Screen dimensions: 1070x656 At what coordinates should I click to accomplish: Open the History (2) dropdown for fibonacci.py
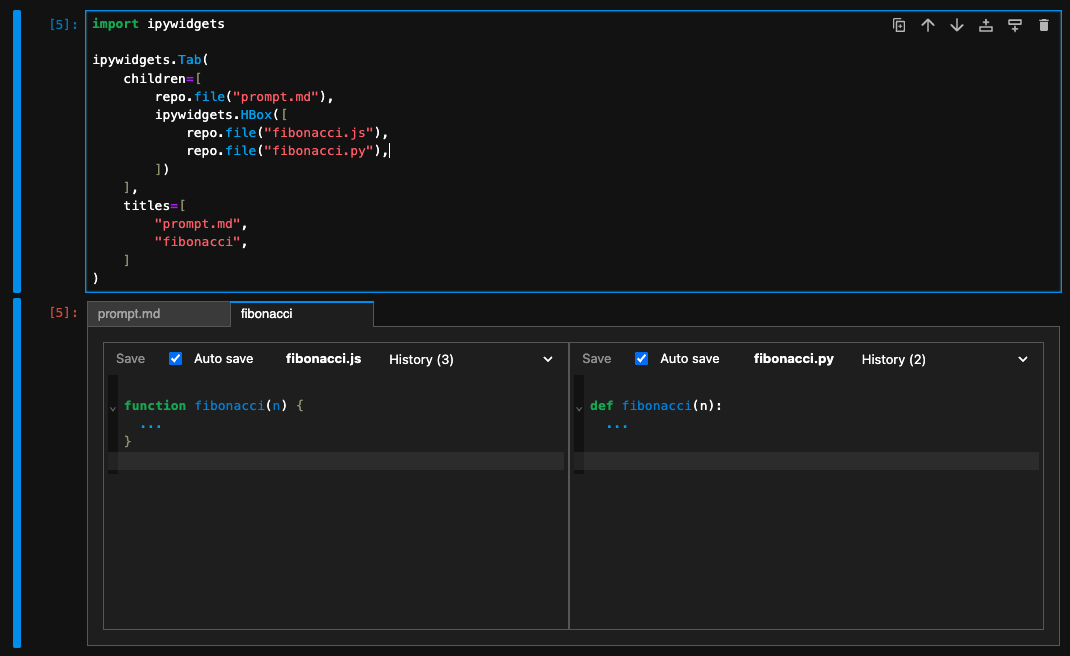944,359
